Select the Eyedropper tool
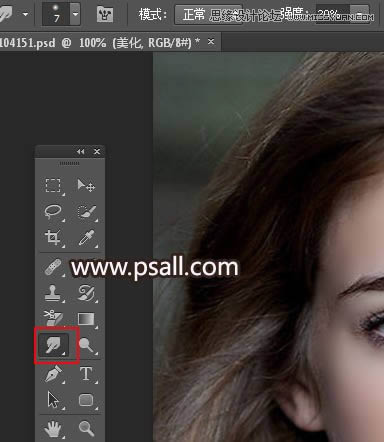 [x=86, y=238]
